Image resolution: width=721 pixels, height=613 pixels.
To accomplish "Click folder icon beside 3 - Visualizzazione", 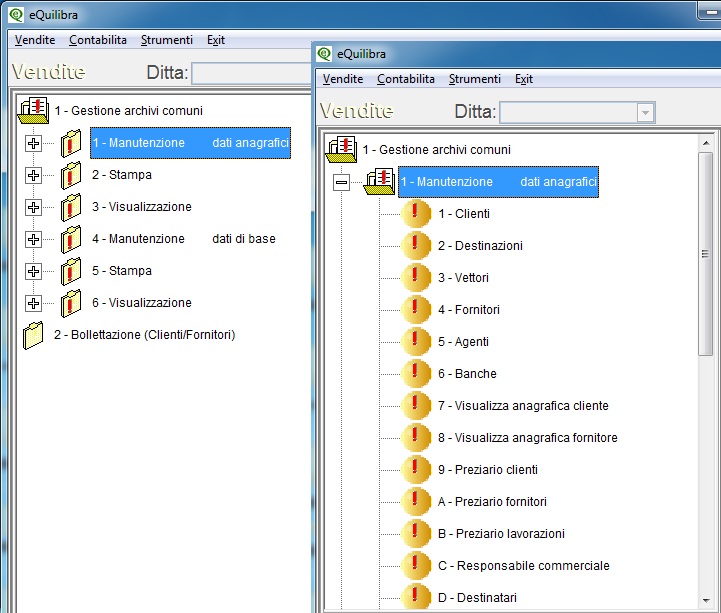I will coord(71,207).
